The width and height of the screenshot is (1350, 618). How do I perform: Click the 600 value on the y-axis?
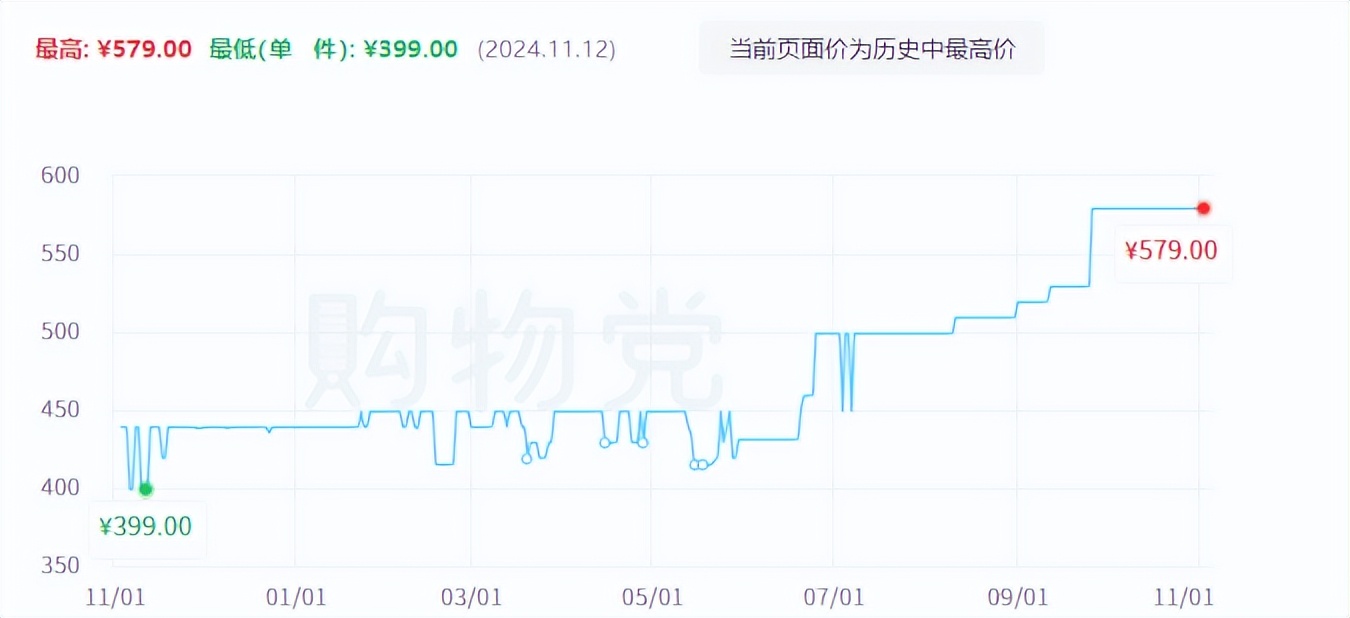click(x=62, y=175)
